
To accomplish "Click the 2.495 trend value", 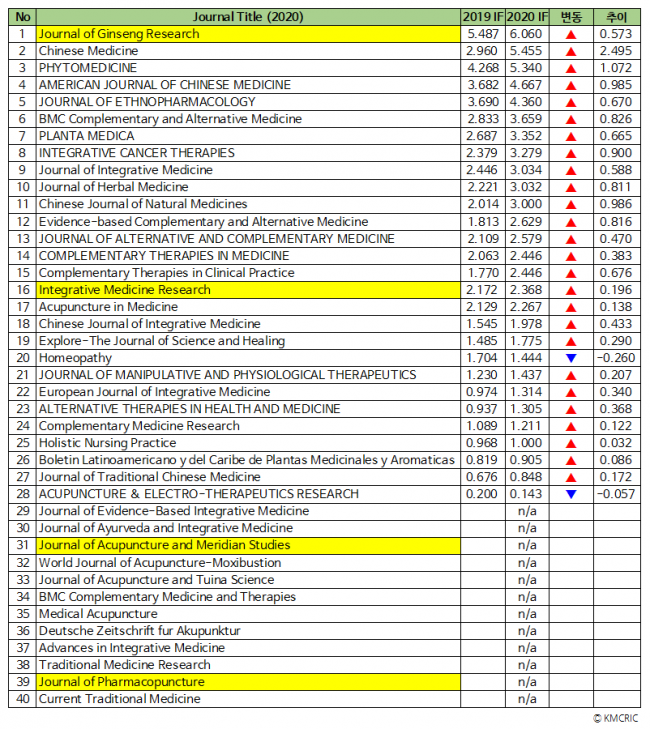I will click(616, 51).
